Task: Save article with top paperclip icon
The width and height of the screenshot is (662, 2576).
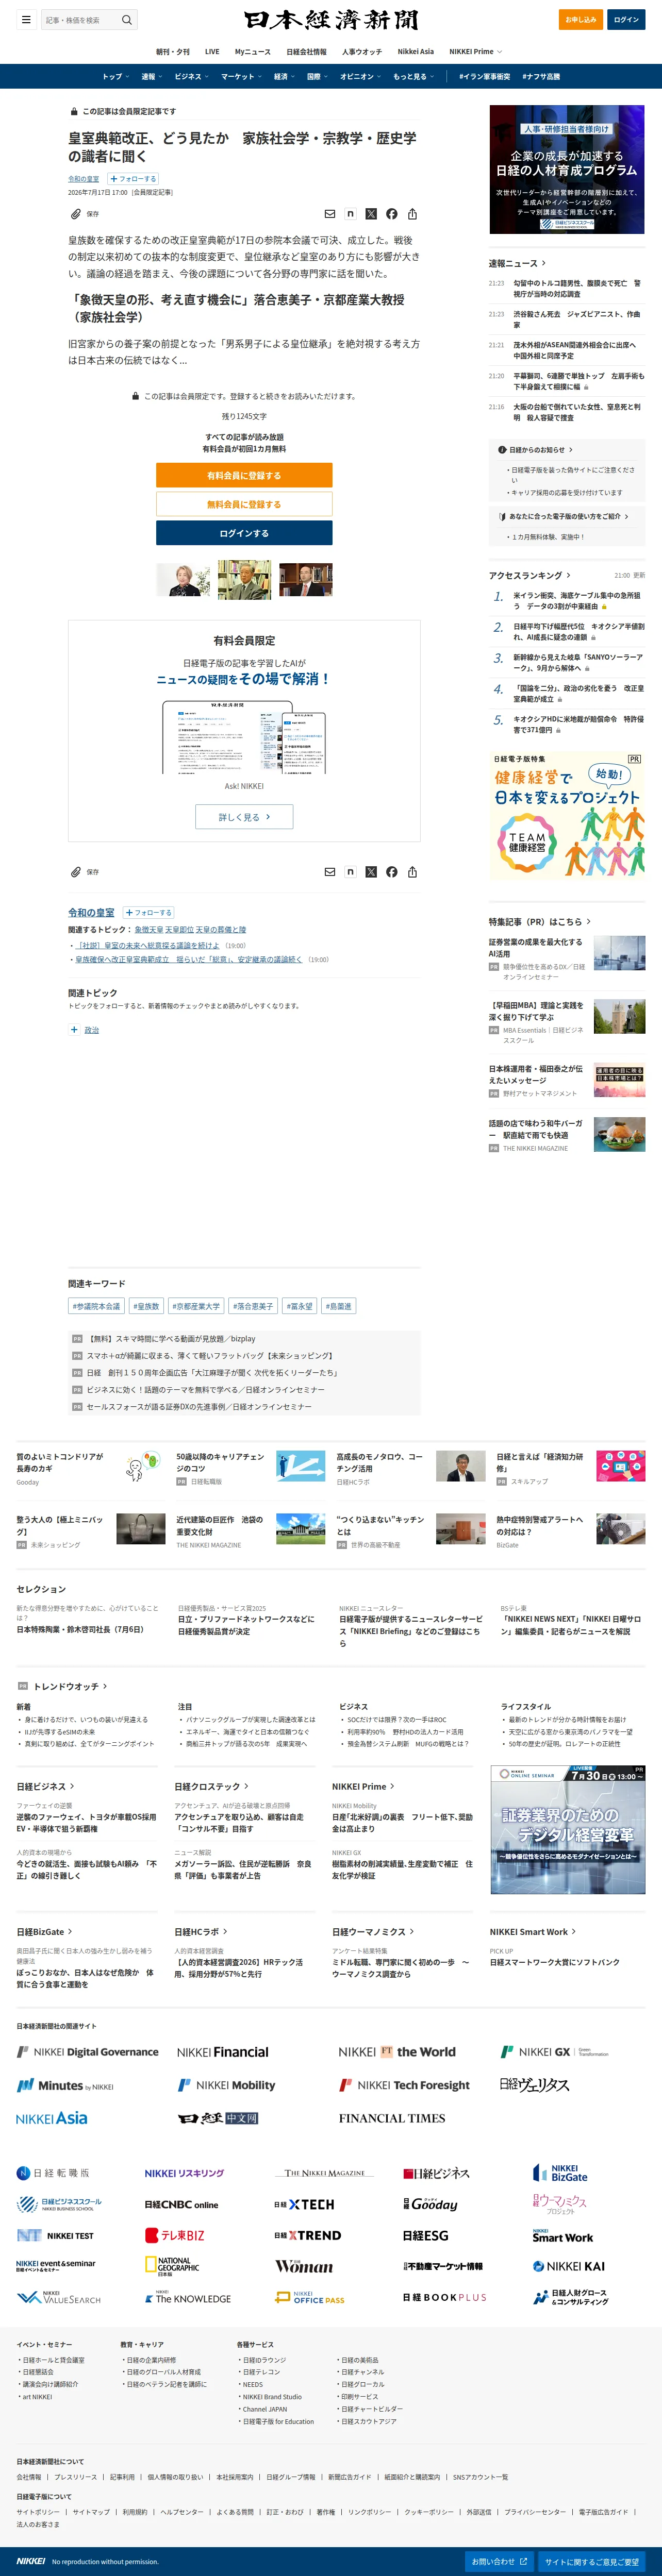Action: point(76,214)
